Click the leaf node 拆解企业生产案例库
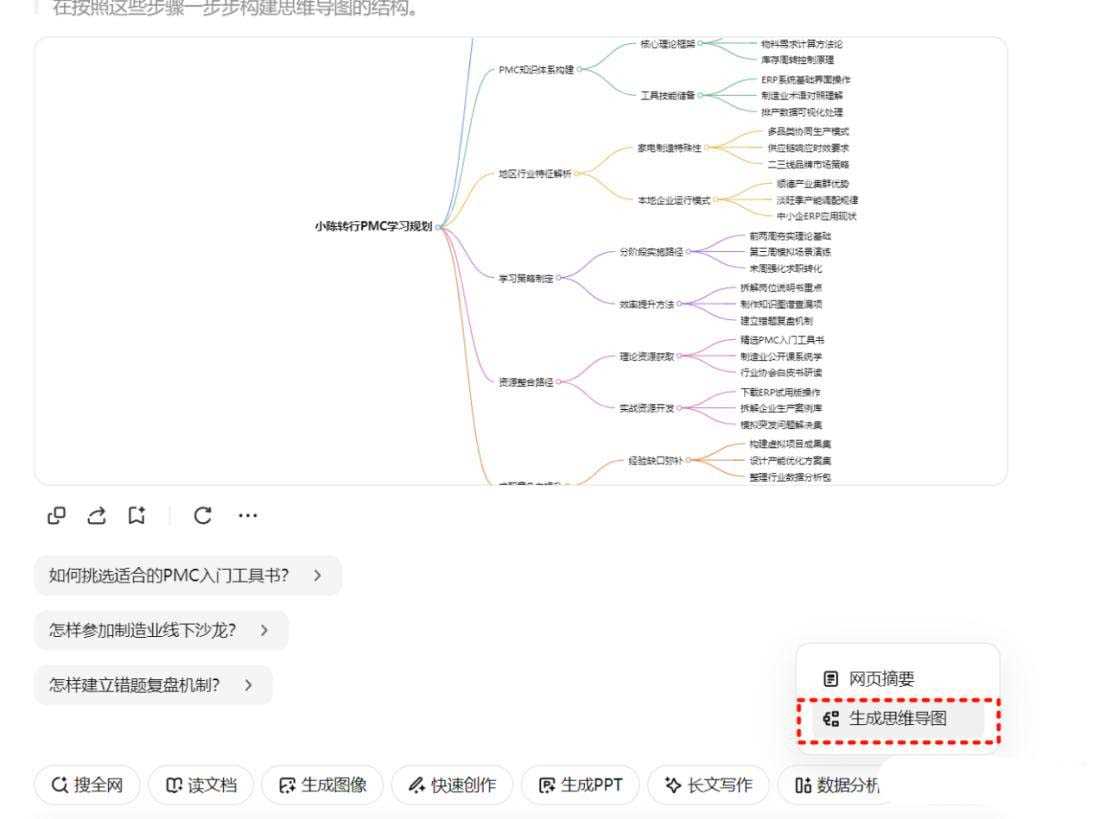This screenshot has height=819, width=1106. coord(781,408)
